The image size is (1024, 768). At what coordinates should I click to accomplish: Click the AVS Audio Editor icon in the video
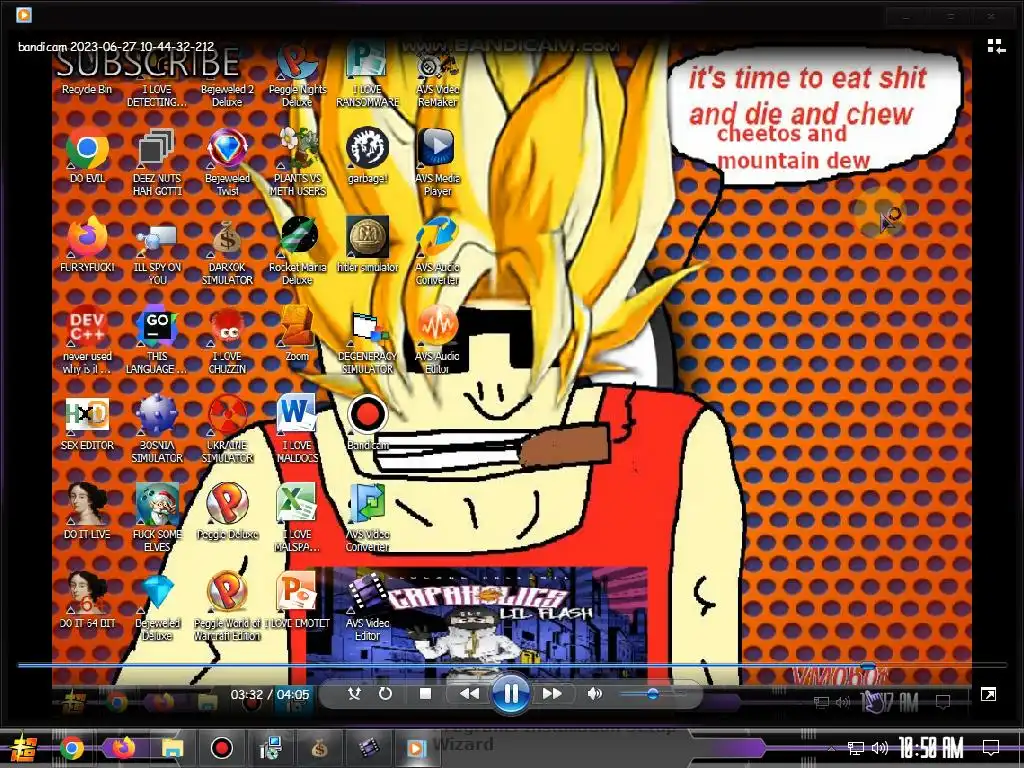tap(437, 340)
